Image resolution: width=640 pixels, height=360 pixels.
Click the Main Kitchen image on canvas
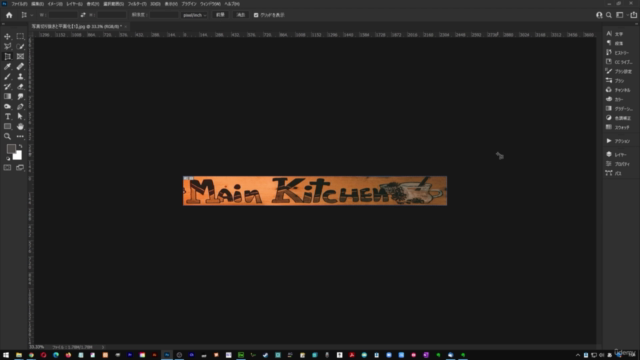click(x=315, y=191)
